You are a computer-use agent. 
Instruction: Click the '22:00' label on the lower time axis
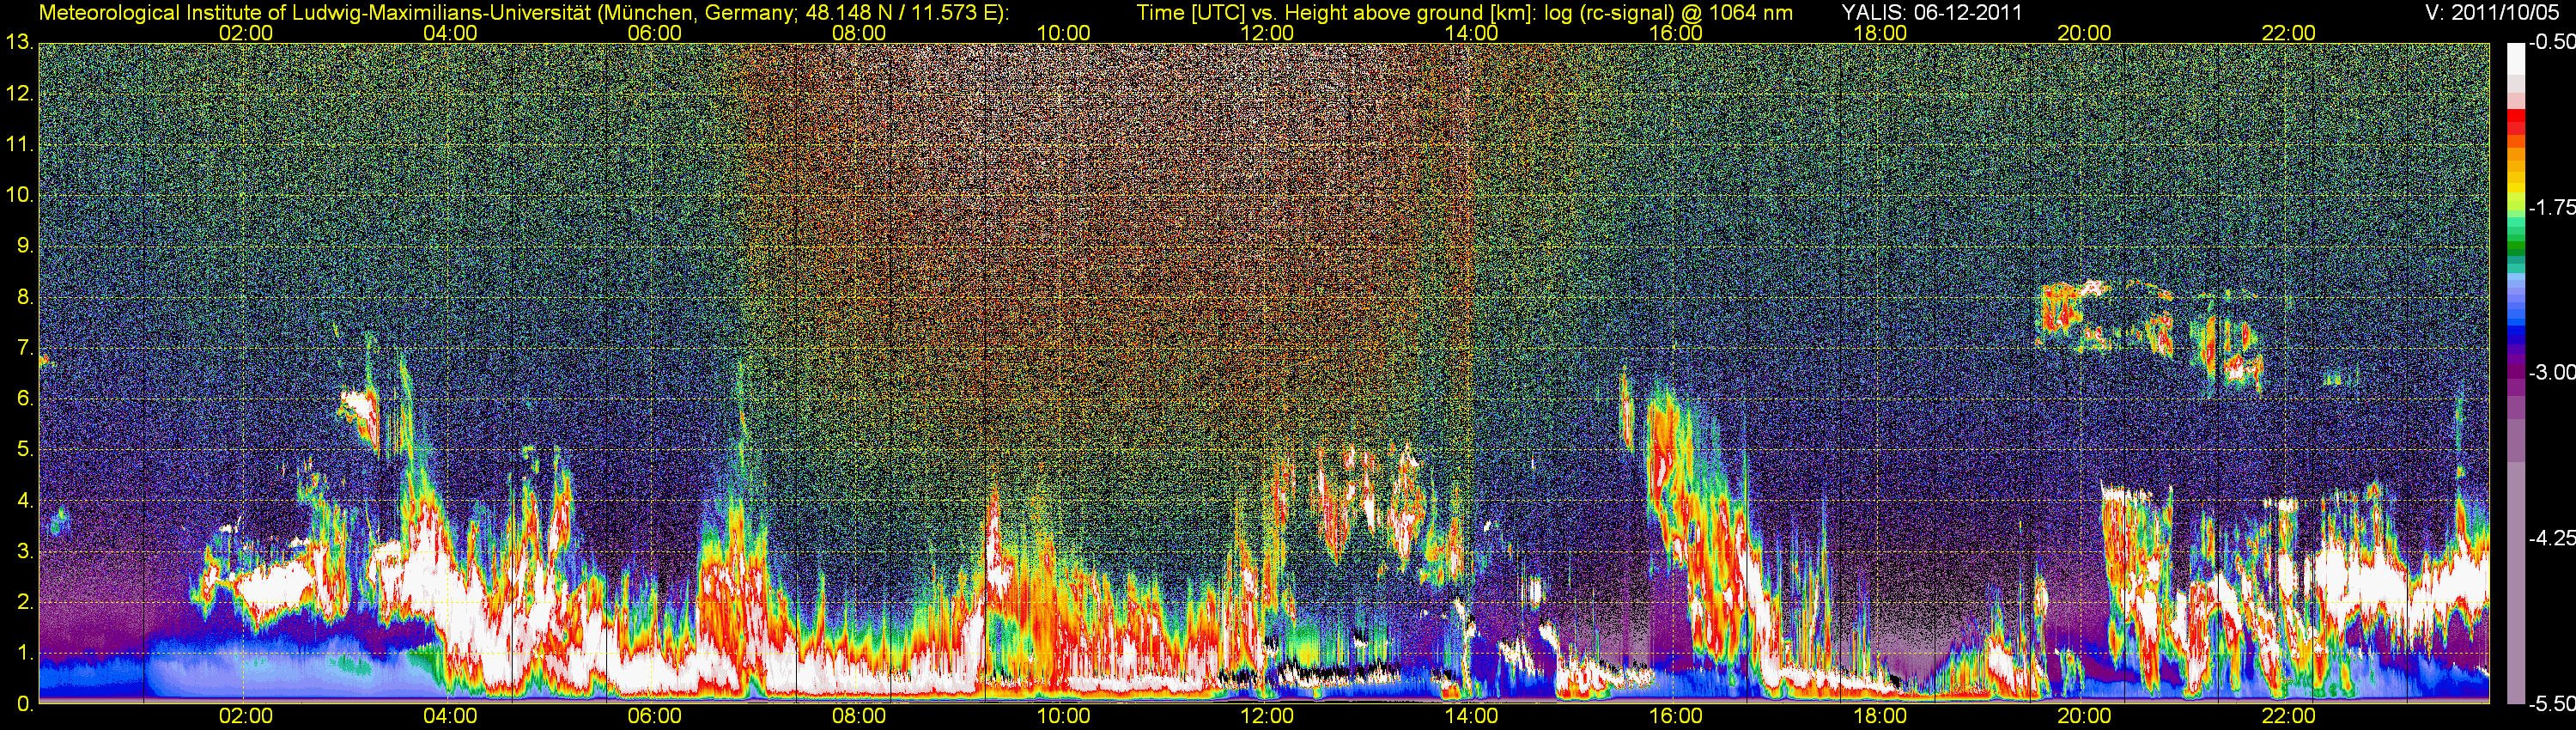pyautogui.click(x=2289, y=716)
